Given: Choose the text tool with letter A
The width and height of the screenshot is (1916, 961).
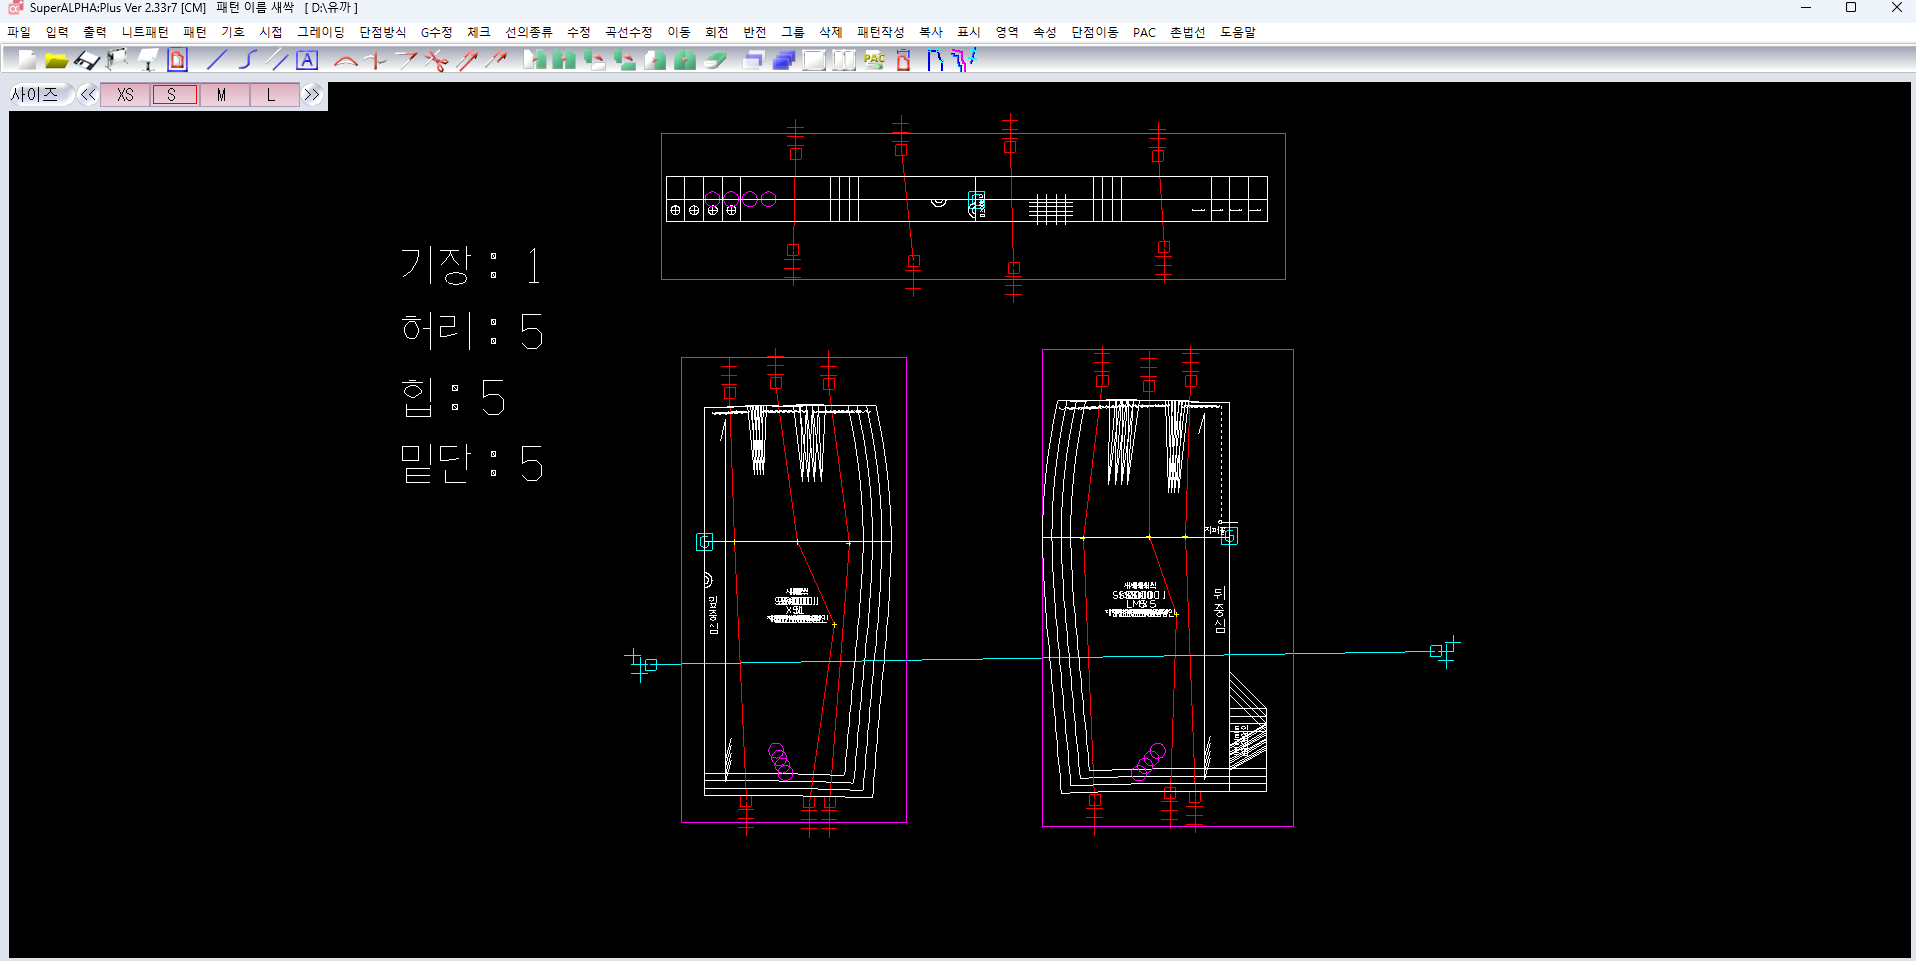Looking at the screenshot, I should 307,60.
